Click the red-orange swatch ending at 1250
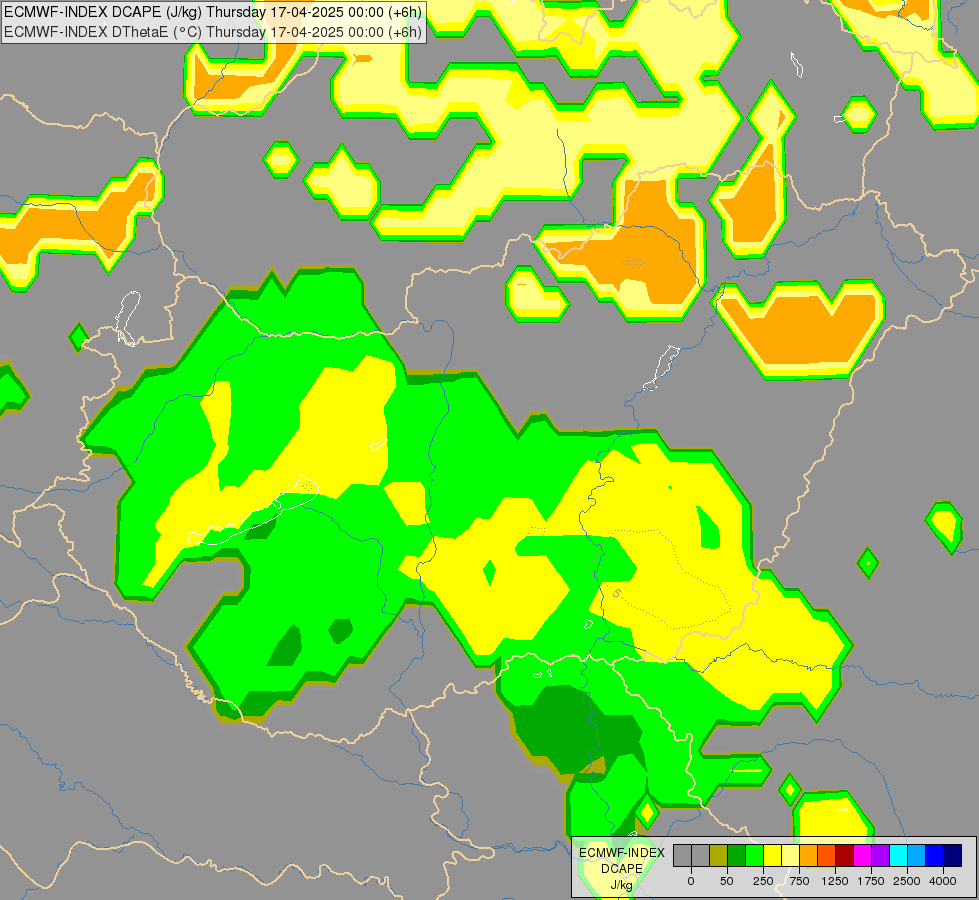Image resolution: width=979 pixels, height=900 pixels. pos(827,856)
